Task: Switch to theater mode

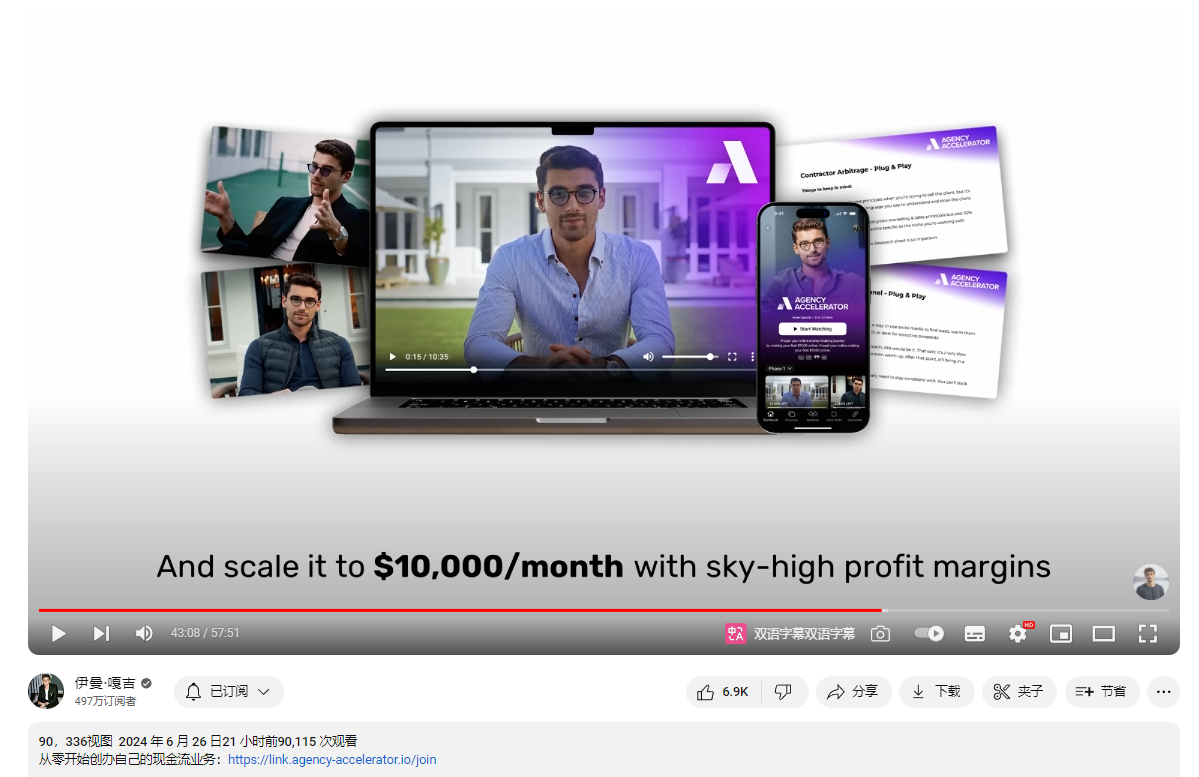Action: click(1103, 633)
